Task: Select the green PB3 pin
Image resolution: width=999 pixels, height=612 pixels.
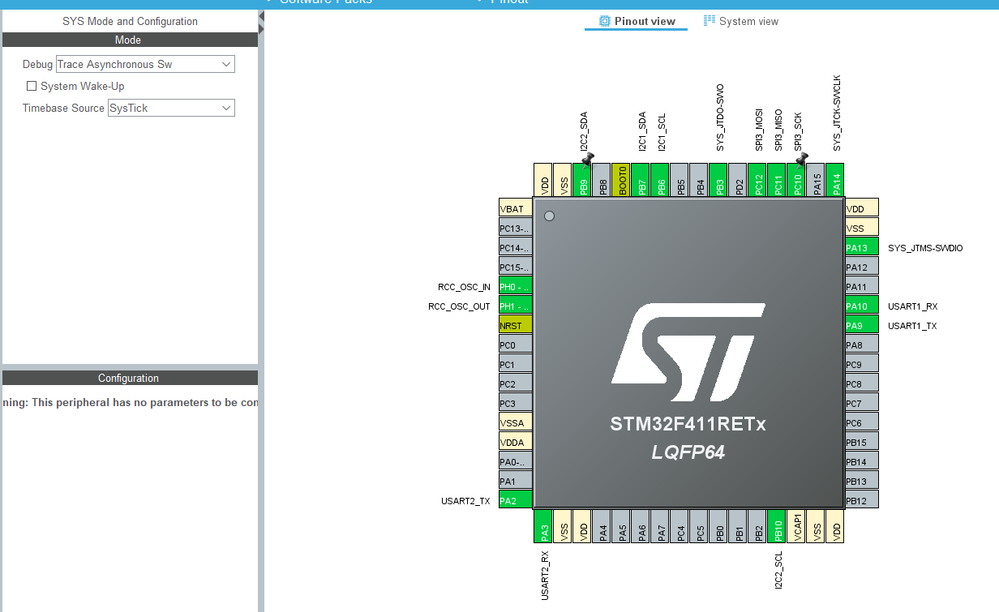Action: pyautogui.click(x=719, y=181)
